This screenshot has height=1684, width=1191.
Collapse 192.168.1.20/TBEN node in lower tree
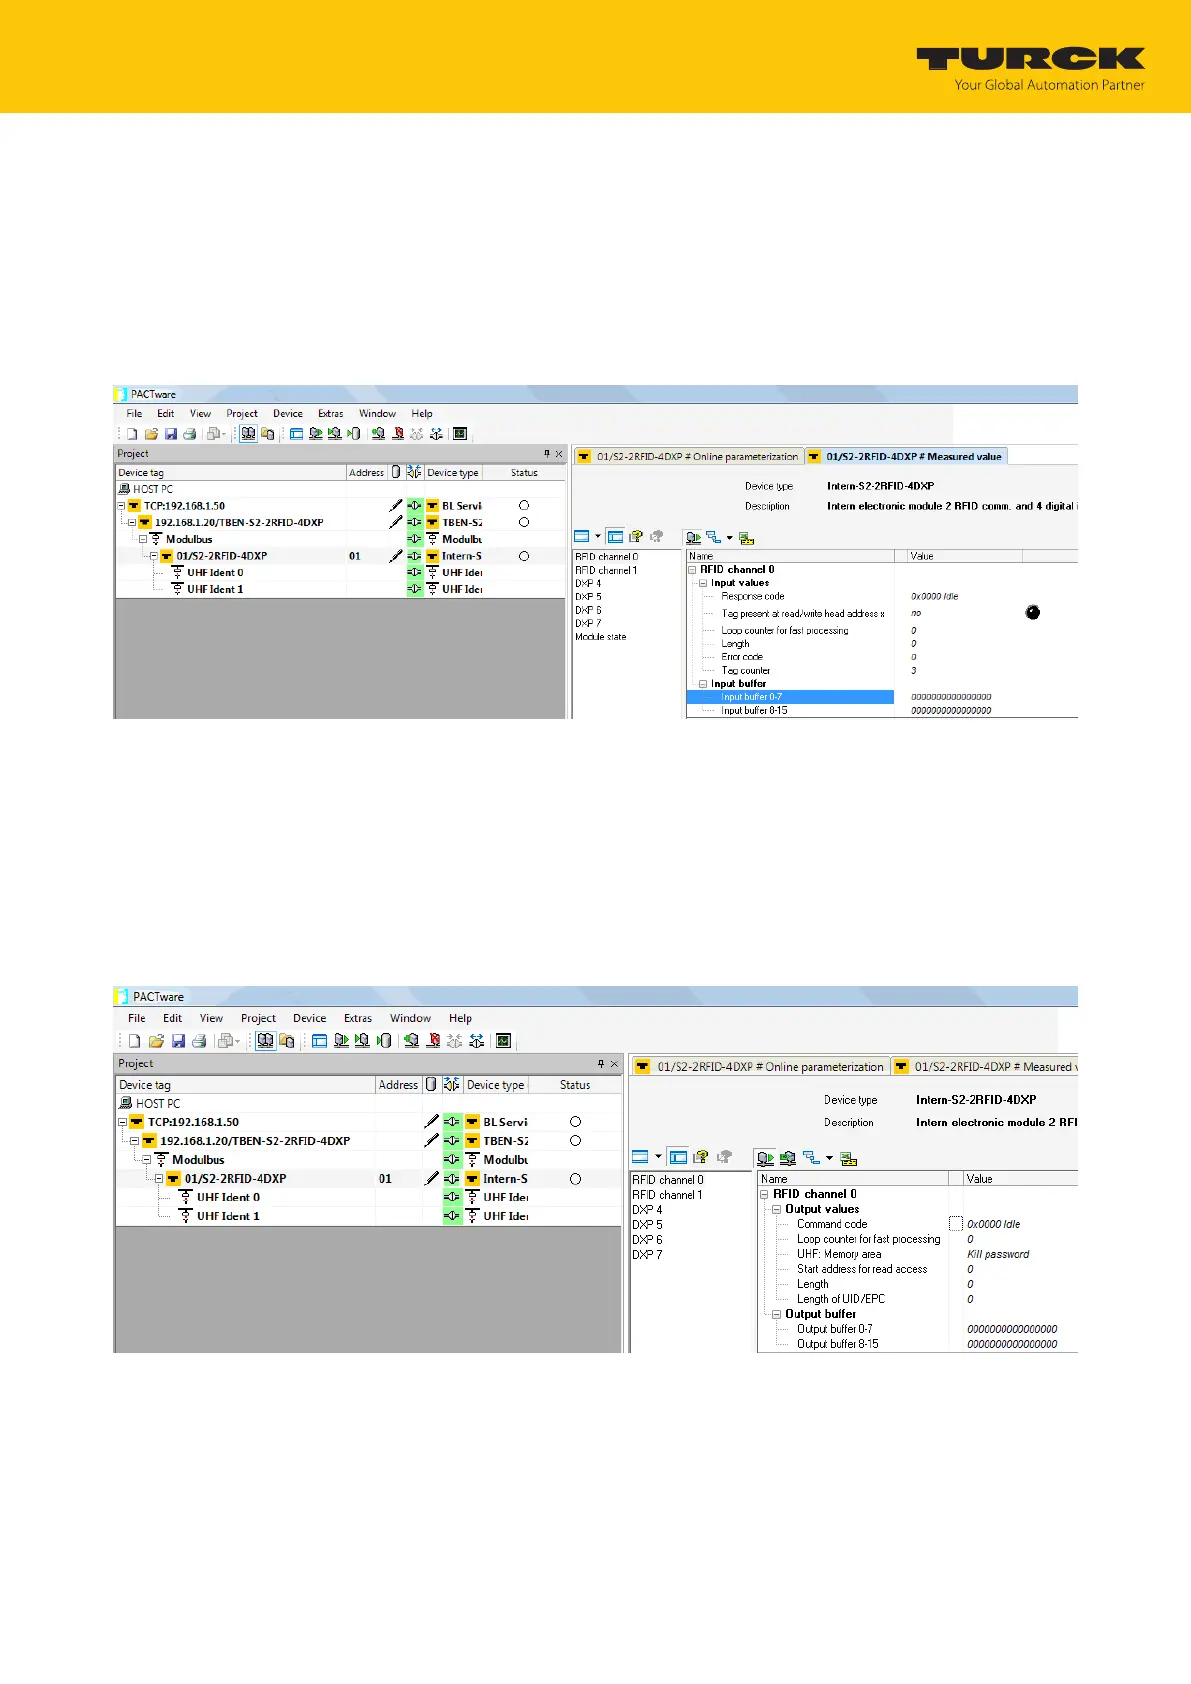(x=136, y=1141)
